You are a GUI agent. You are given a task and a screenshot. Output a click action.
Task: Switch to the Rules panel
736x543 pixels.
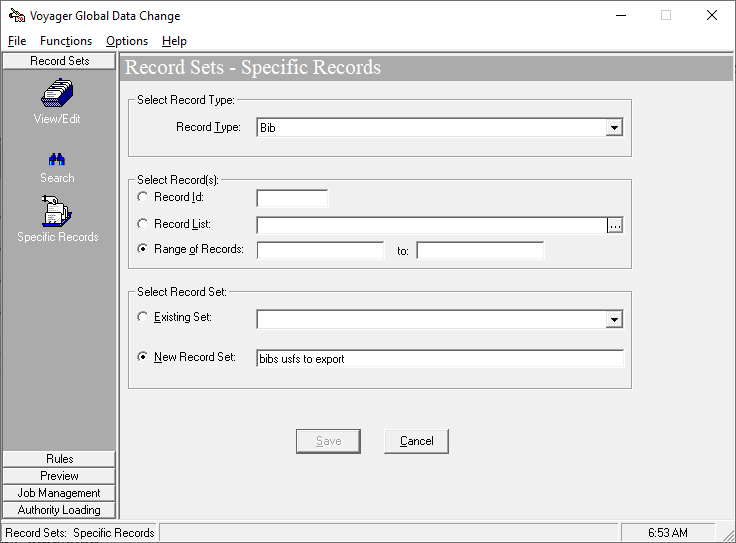tap(59, 459)
